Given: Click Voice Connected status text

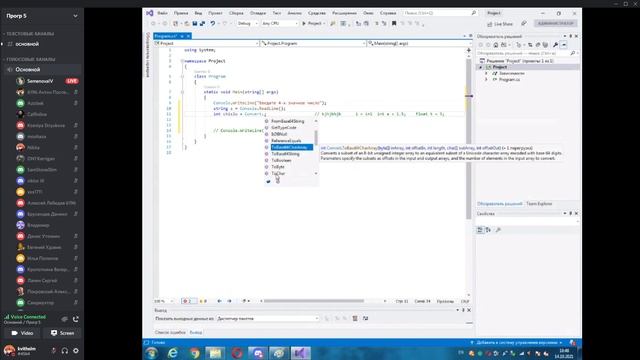Looking at the screenshot, I should coord(28,317).
